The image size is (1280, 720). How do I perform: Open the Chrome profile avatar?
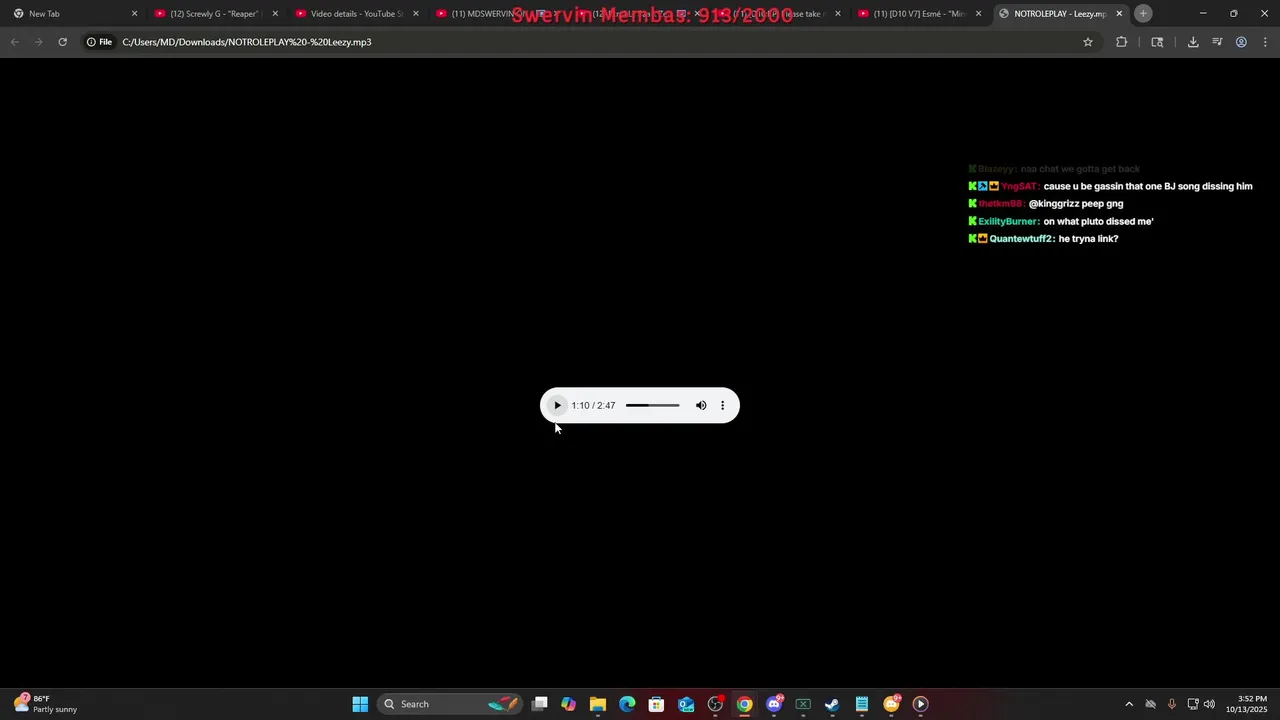[x=1241, y=42]
